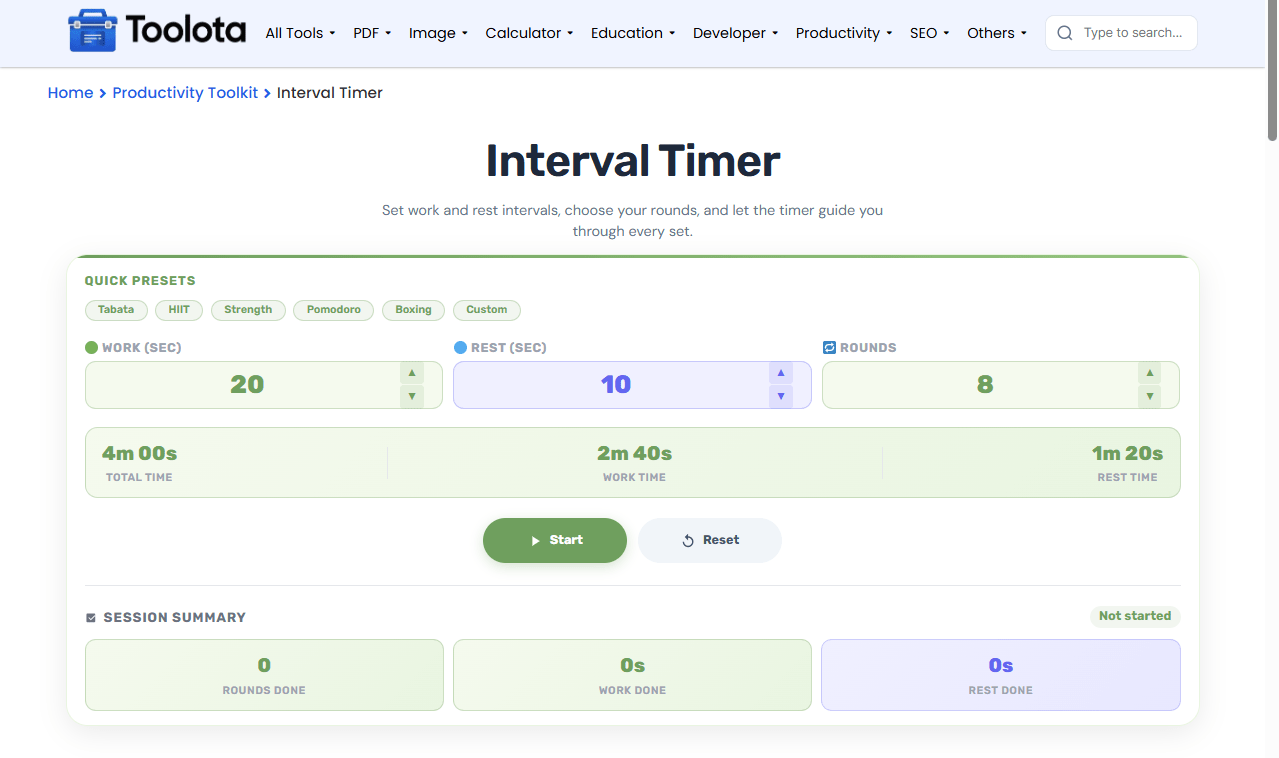Screen dimensions: 1279x758
Task: Select the Custom preset
Action: click(487, 310)
